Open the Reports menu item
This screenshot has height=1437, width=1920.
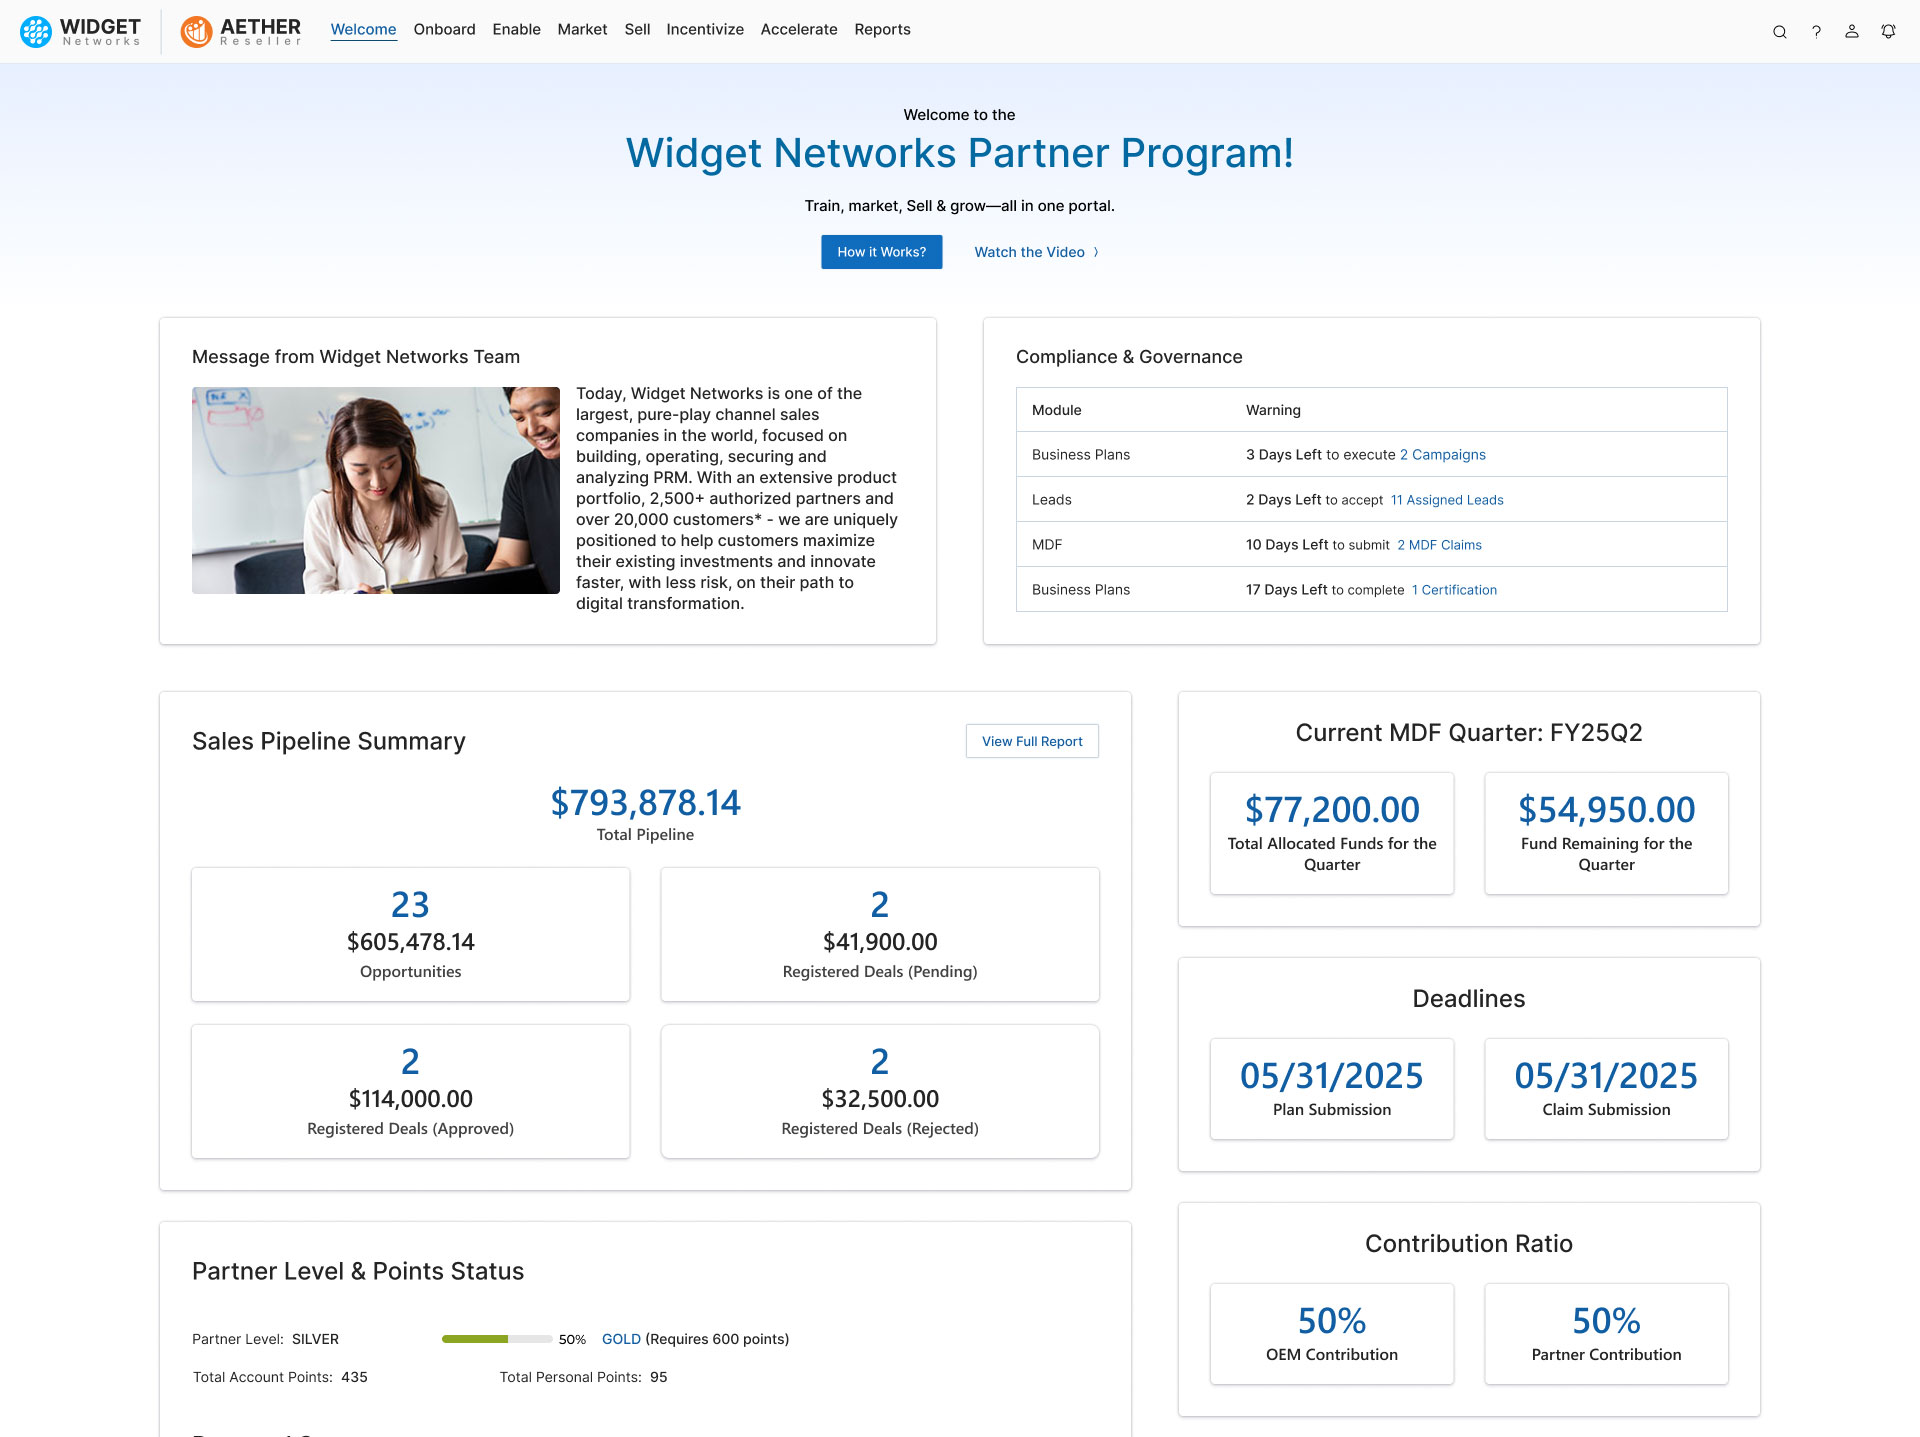(882, 30)
